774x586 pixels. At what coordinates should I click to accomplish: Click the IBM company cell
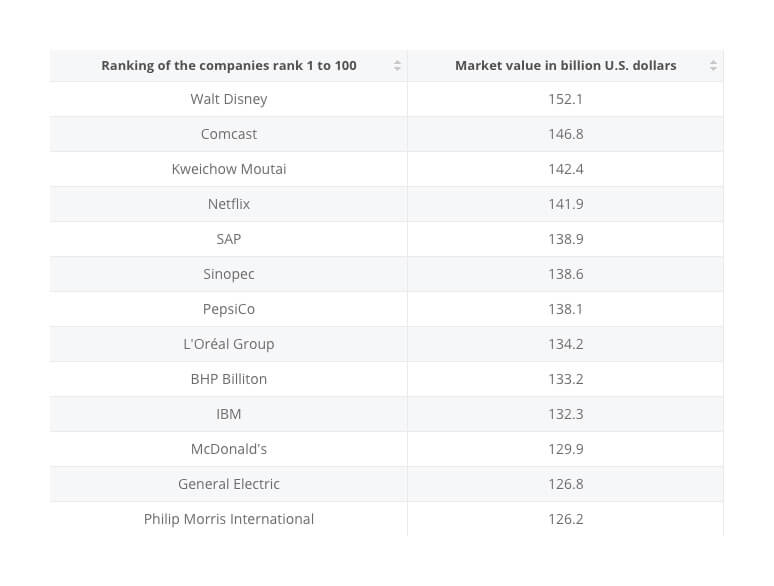coord(229,414)
